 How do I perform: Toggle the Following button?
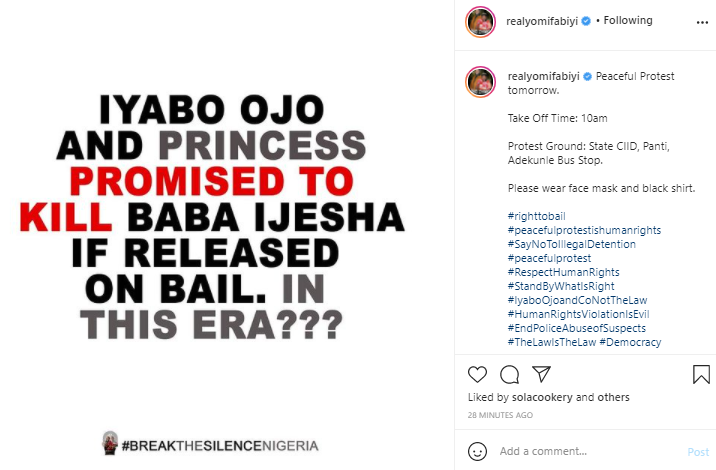(628, 20)
